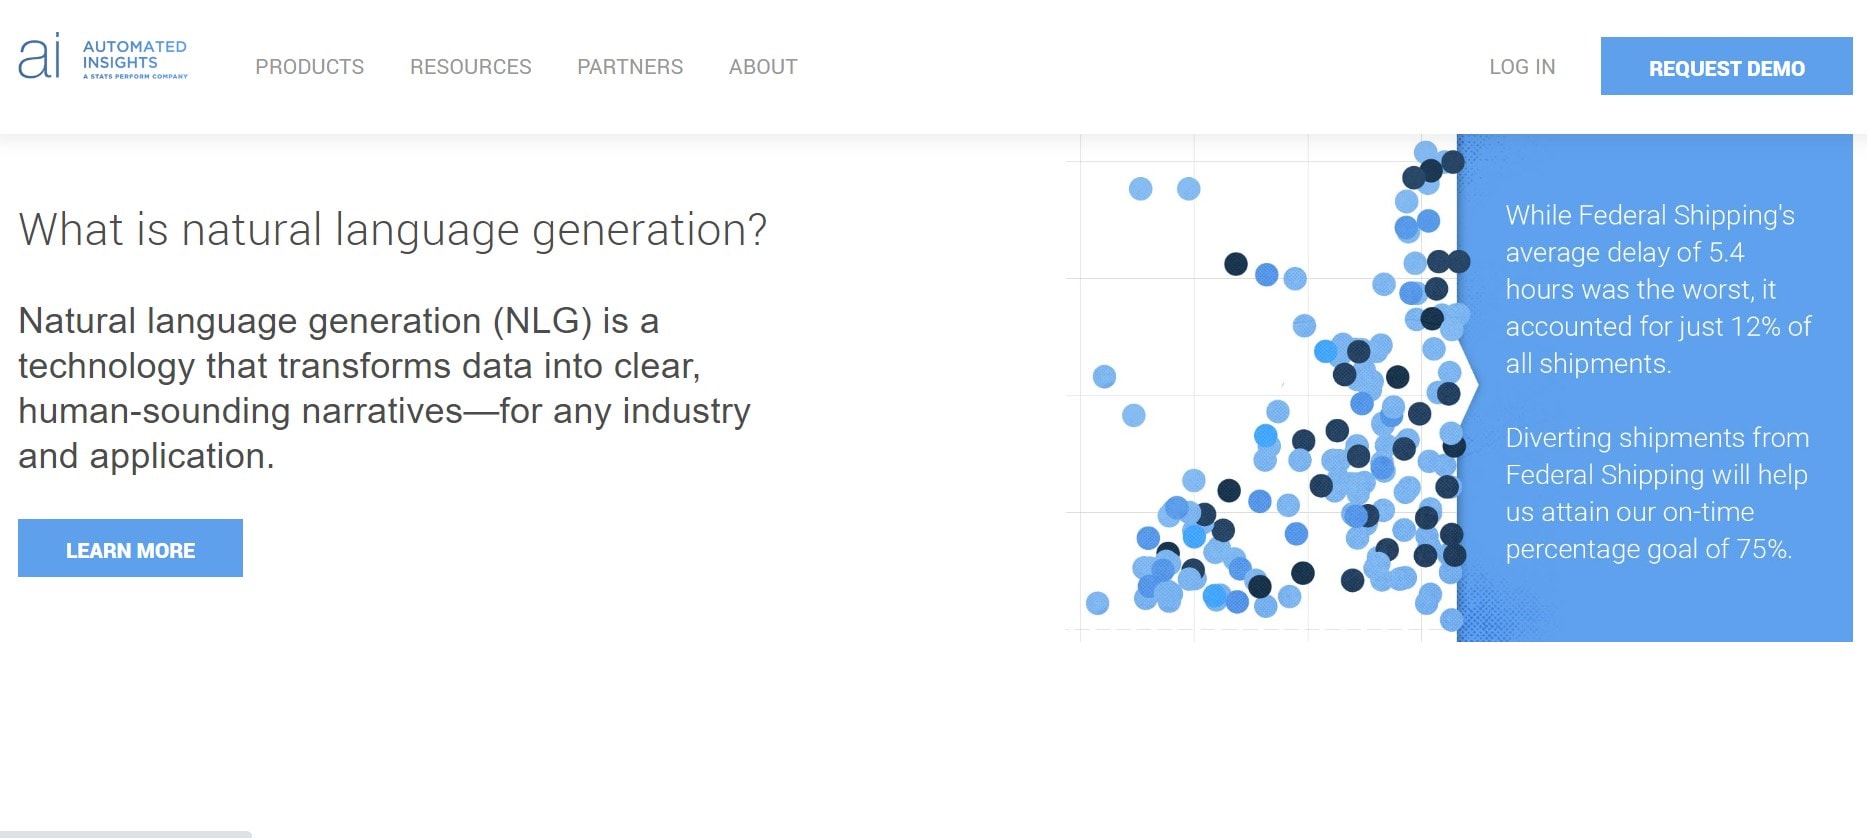Click the "While Federal Shipping's average delay" paragraph
1867x838 pixels.
(x=1657, y=289)
